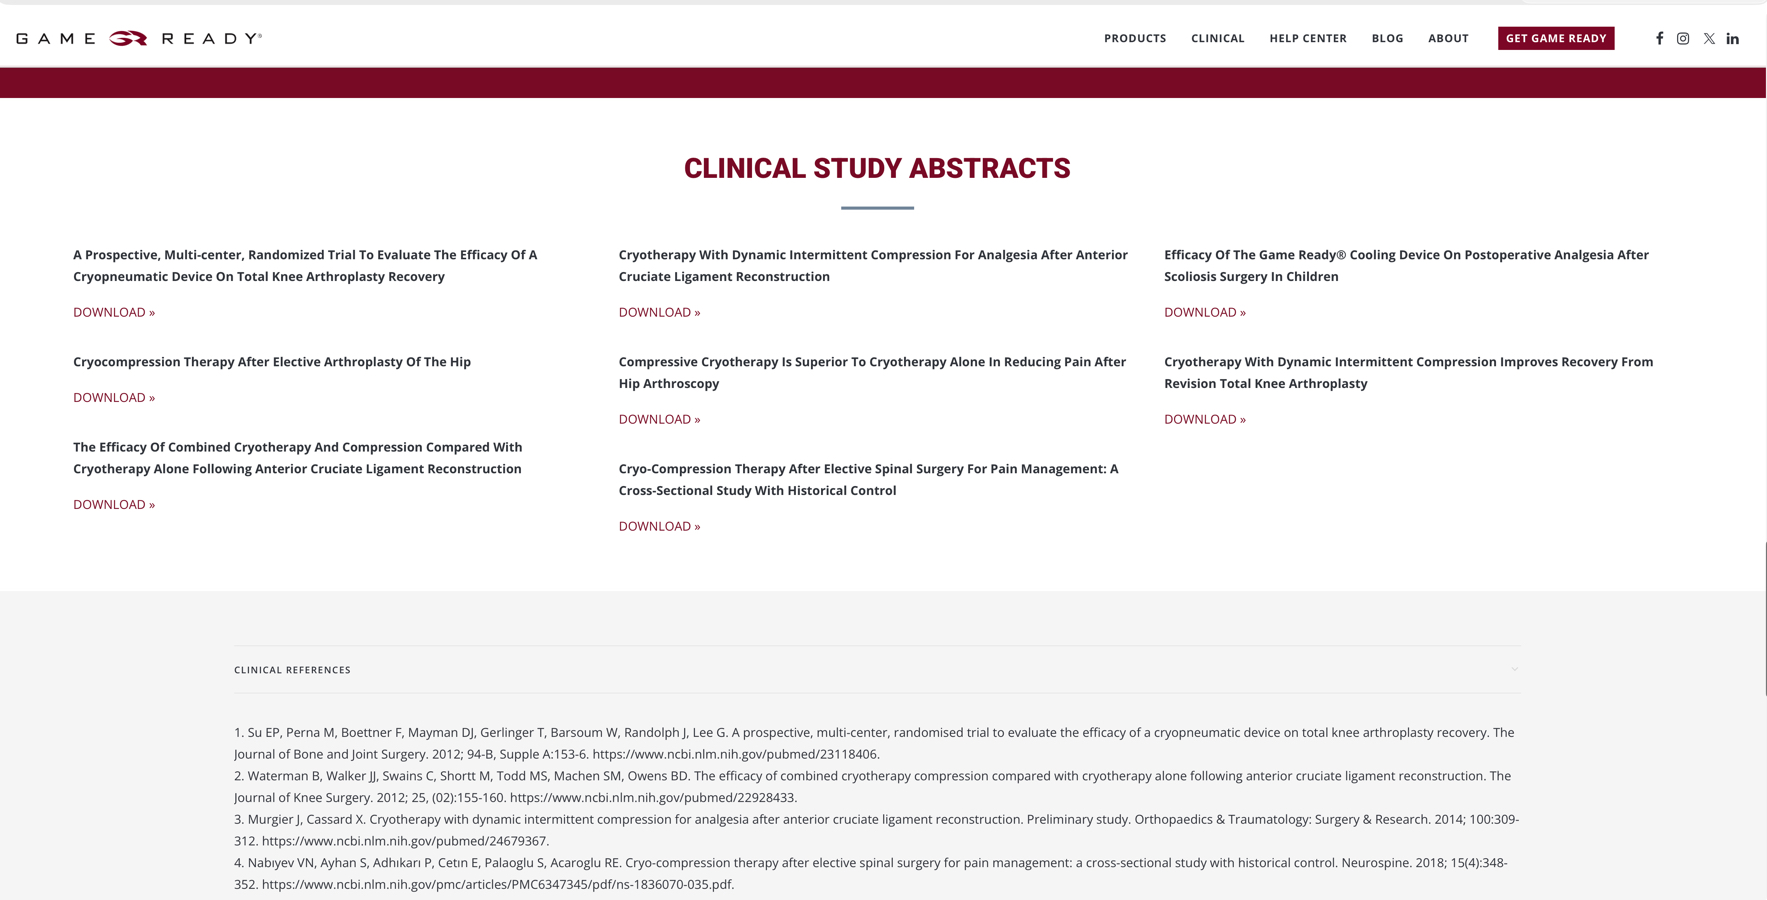Open the LinkedIn social icon
Screen dimensions: 1767x900
[1733, 38]
